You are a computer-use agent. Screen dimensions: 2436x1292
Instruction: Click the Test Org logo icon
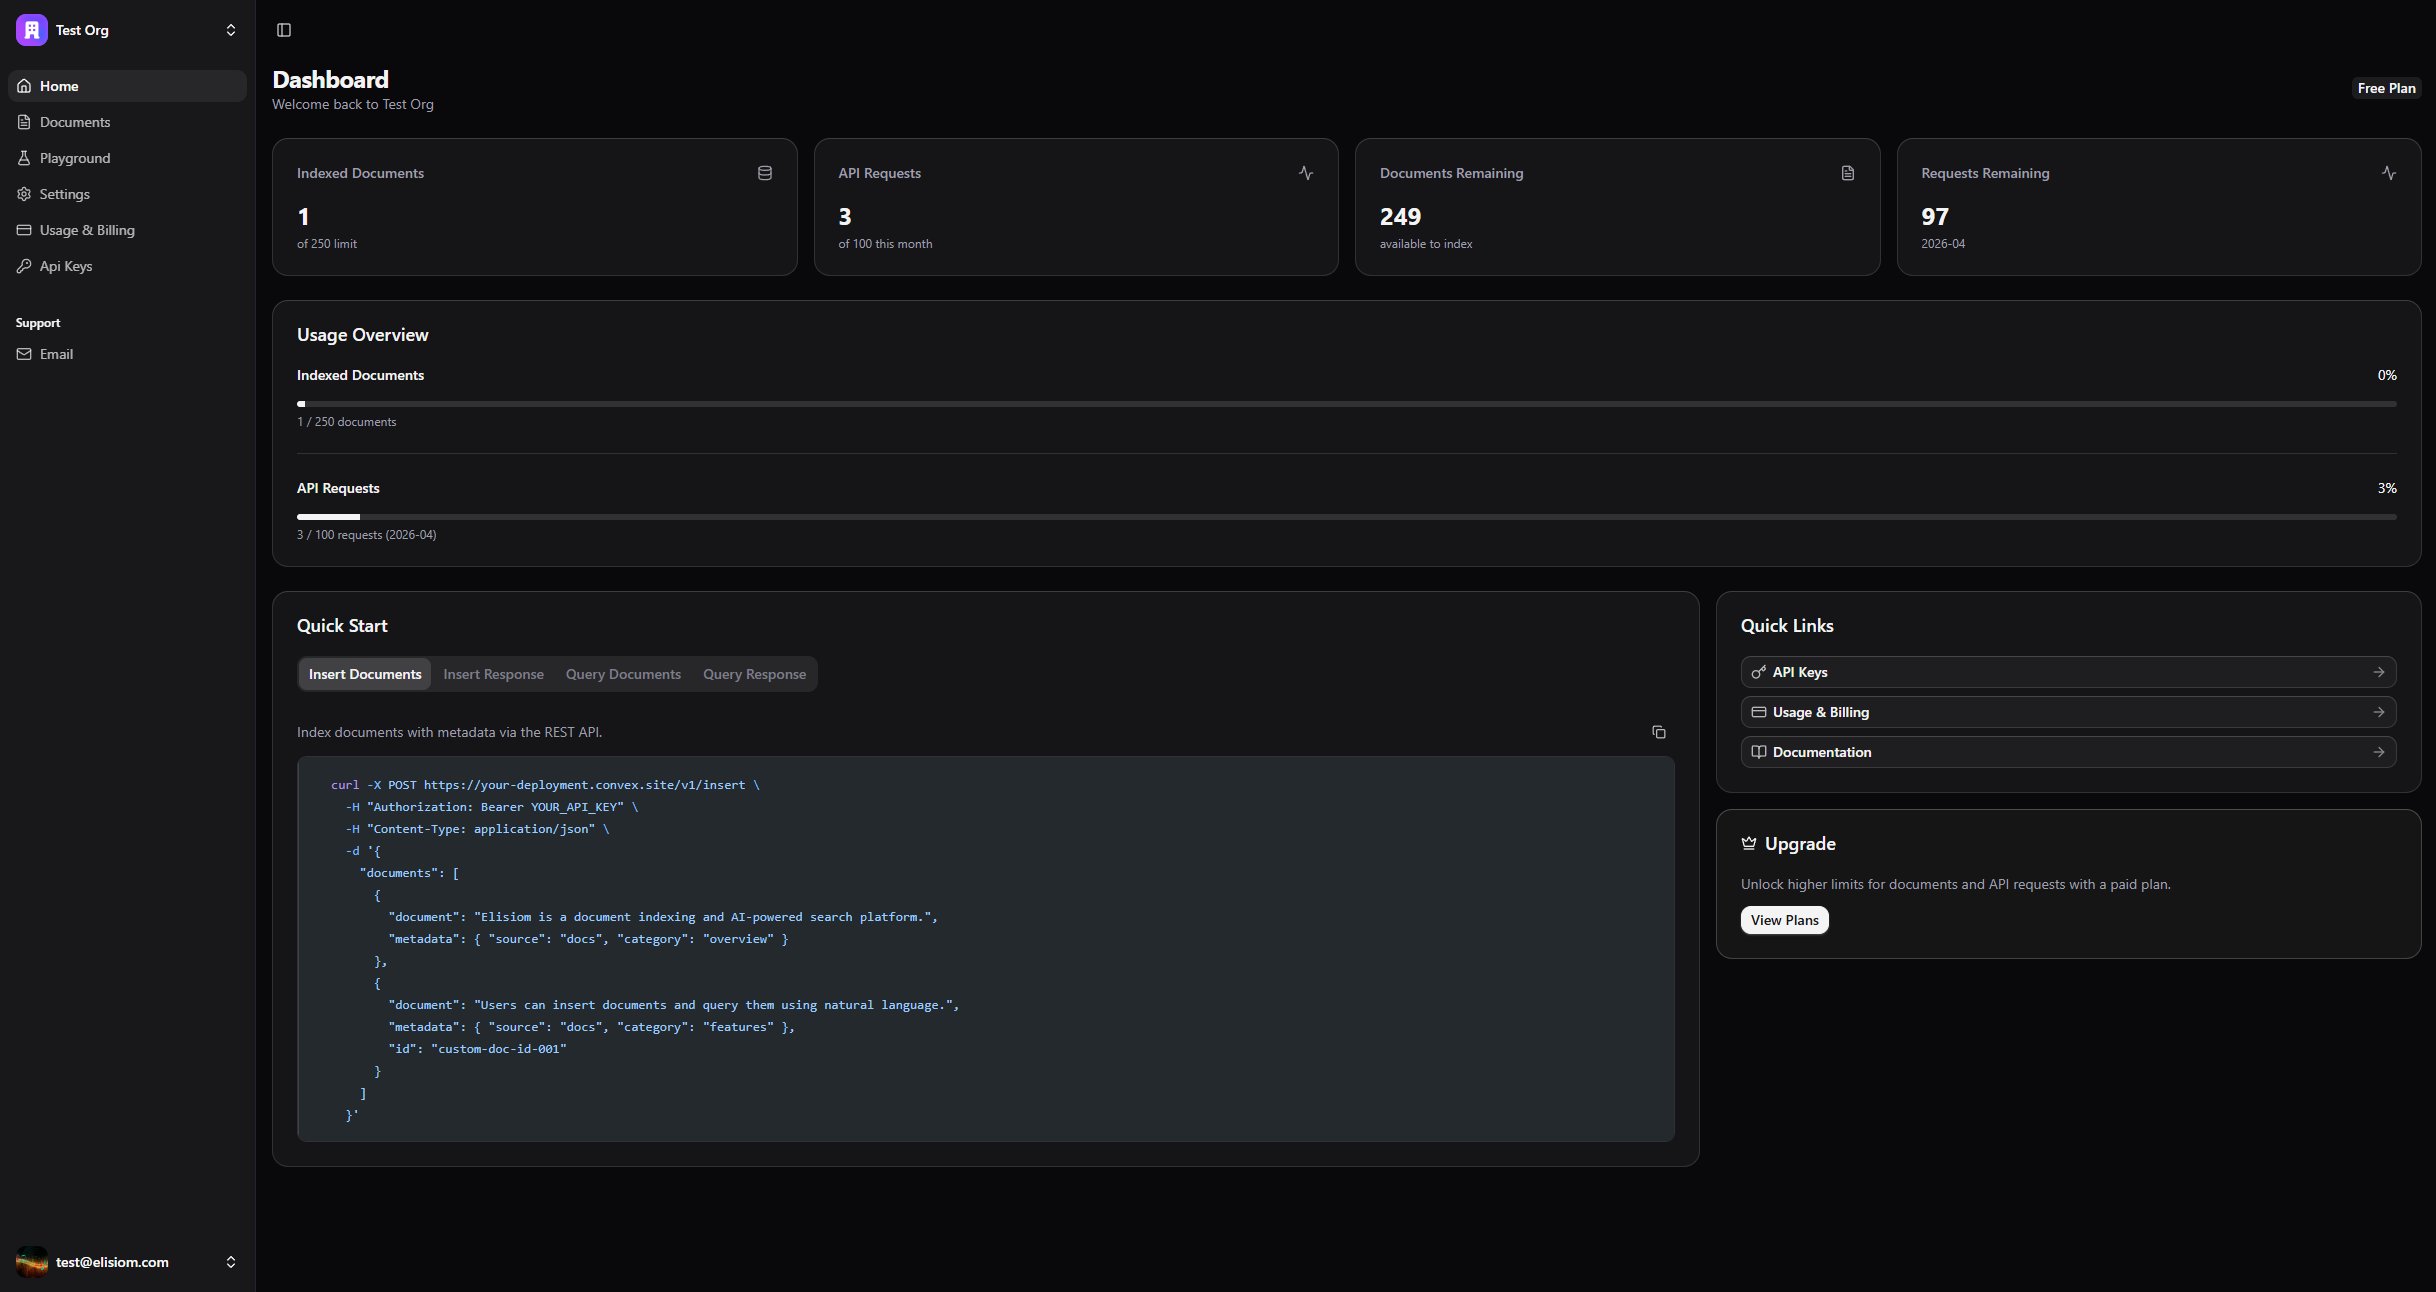tap(31, 30)
